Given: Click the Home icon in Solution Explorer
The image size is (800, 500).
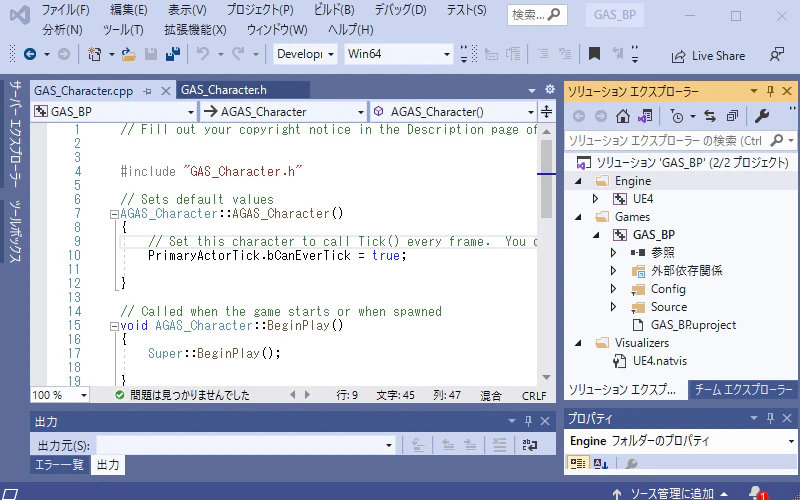Looking at the screenshot, I should pyautogui.click(x=622, y=116).
